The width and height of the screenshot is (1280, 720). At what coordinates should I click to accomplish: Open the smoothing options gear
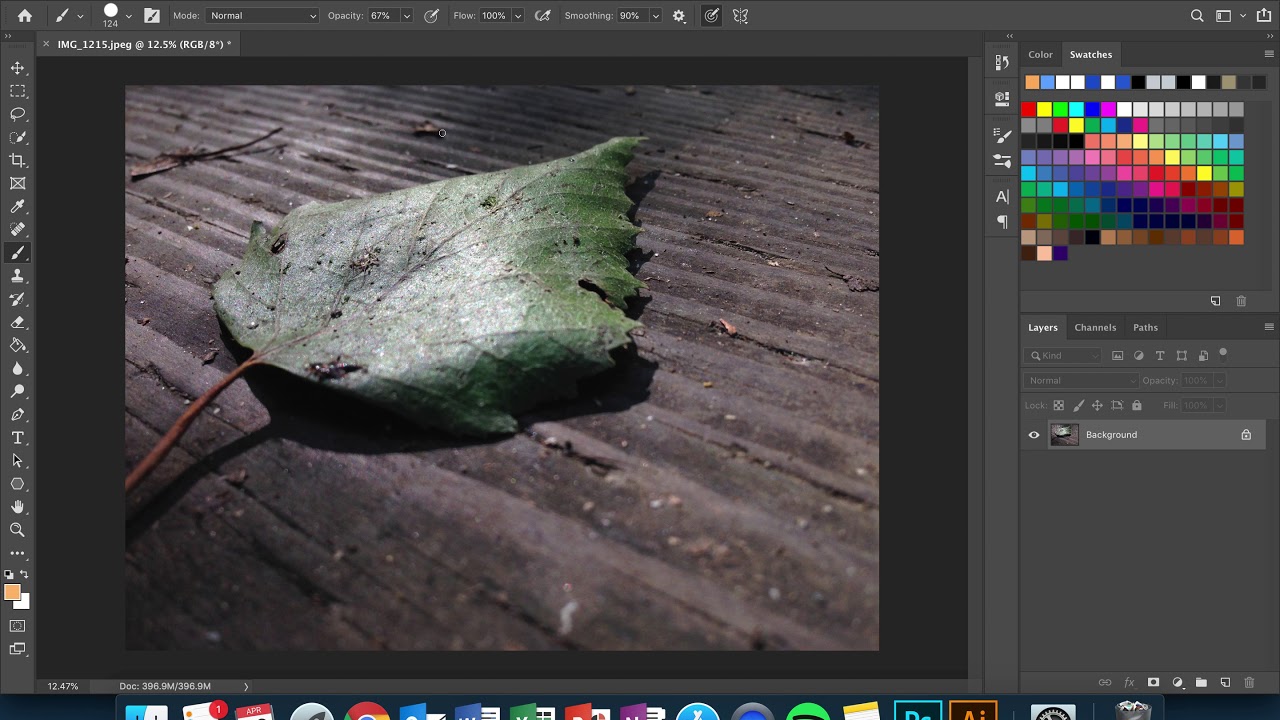679,16
